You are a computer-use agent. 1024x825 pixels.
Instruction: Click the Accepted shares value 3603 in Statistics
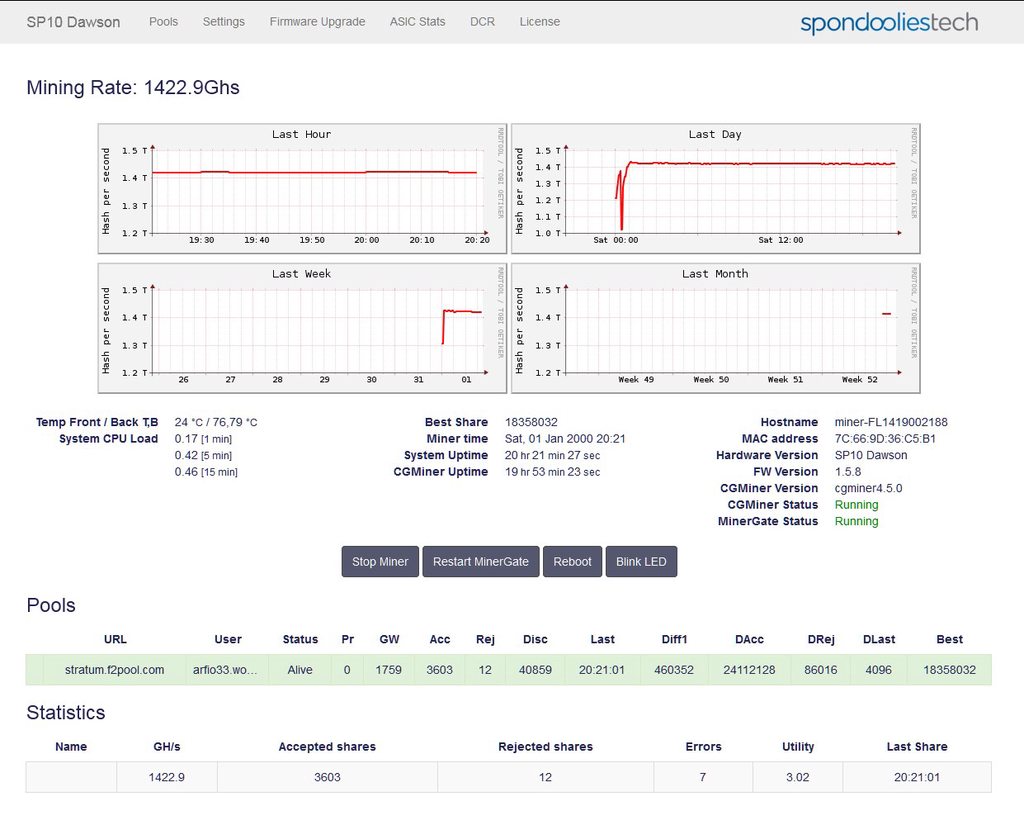click(327, 777)
